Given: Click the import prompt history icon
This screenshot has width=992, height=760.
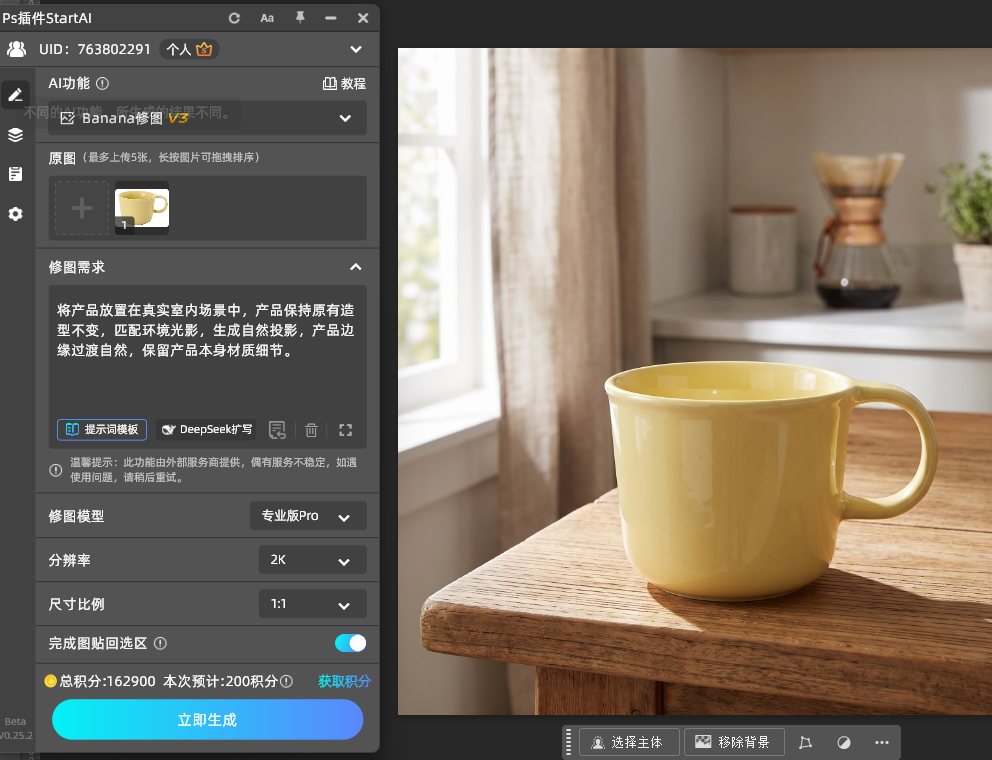Looking at the screenshot, I should click(277, 430).
